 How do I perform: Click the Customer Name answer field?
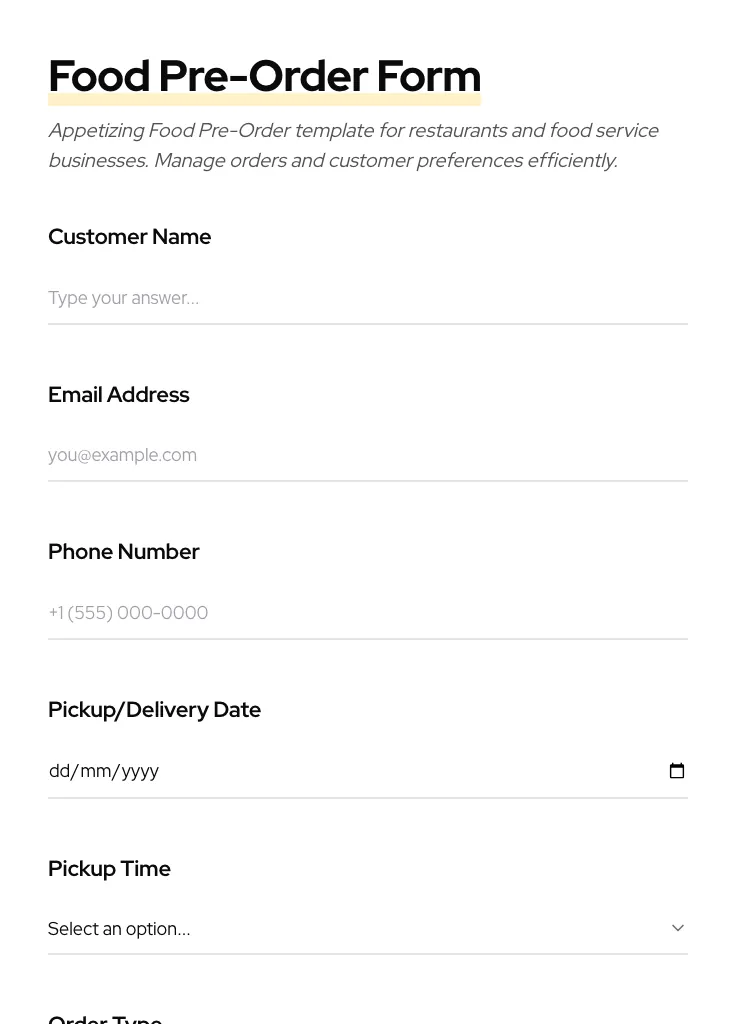tap(367, 298)
